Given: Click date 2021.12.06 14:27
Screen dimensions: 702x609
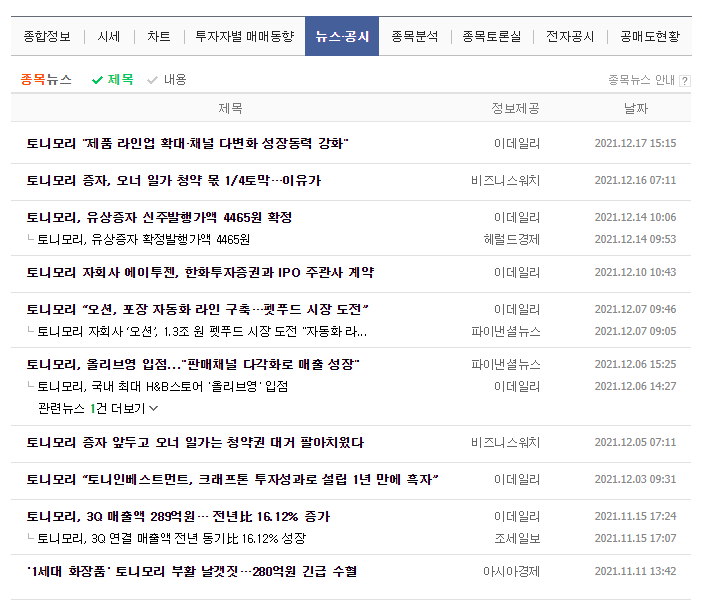Looking at the screenshot, I should click(x=635, y=386).
